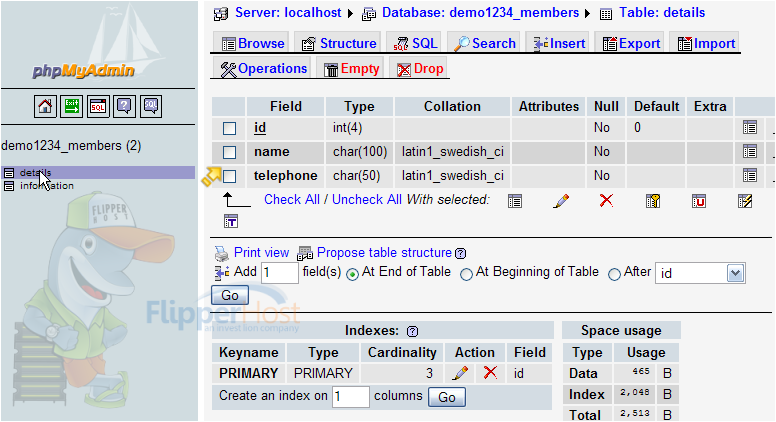Image resolution: width=776 pixels, height=422 pixels.
Task: Select information table in sidebar
Action: [x=47, y=186]
